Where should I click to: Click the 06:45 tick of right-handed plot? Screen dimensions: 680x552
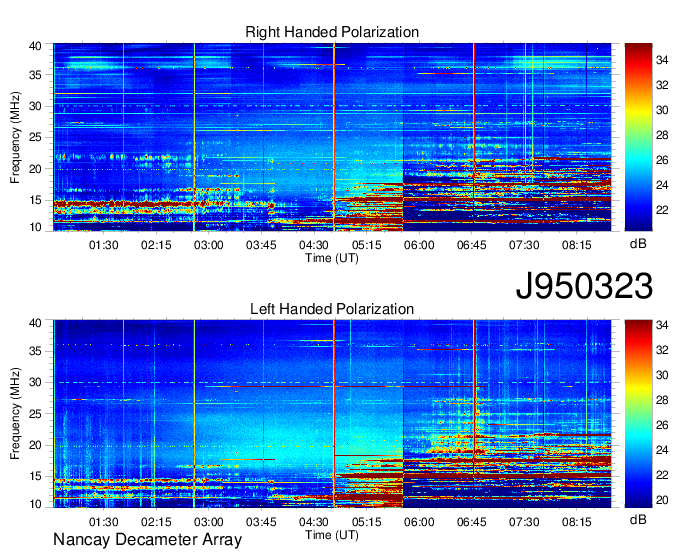(x=471, y=245)
